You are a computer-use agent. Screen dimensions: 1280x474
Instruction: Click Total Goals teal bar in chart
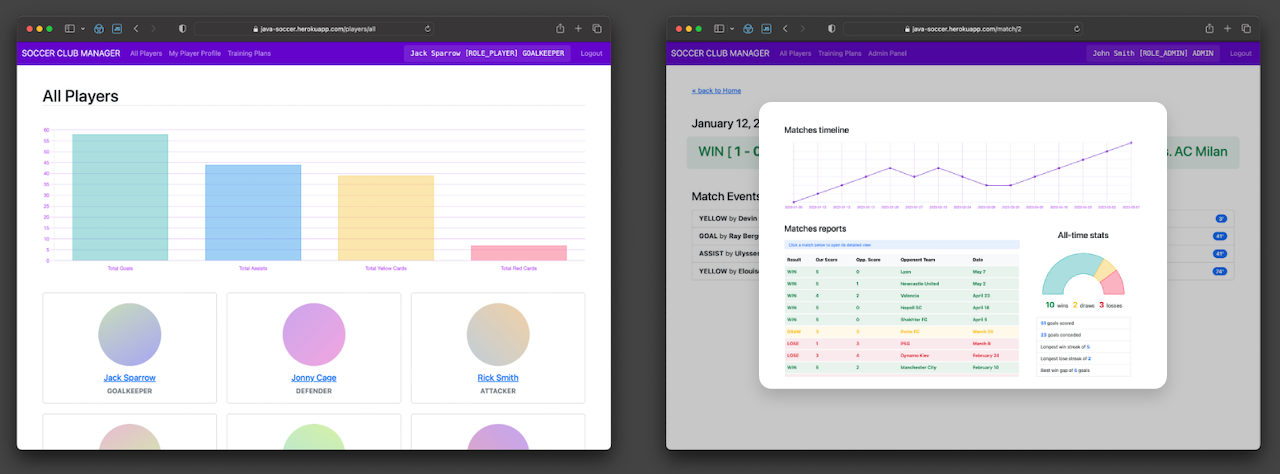click(x=120, y=197)
